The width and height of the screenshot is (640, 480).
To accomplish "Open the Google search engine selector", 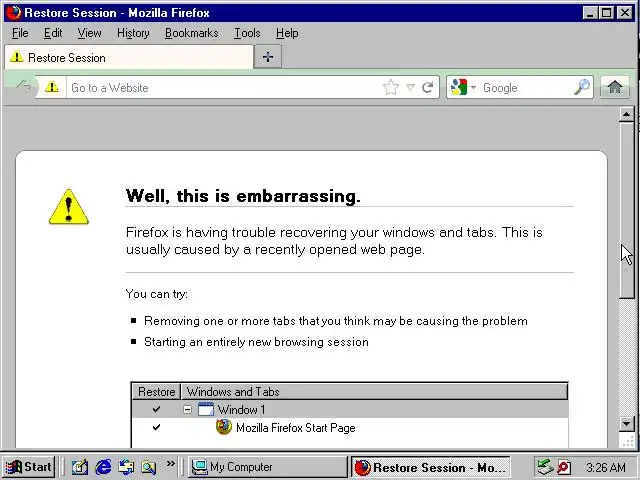I will pos(463,87).
